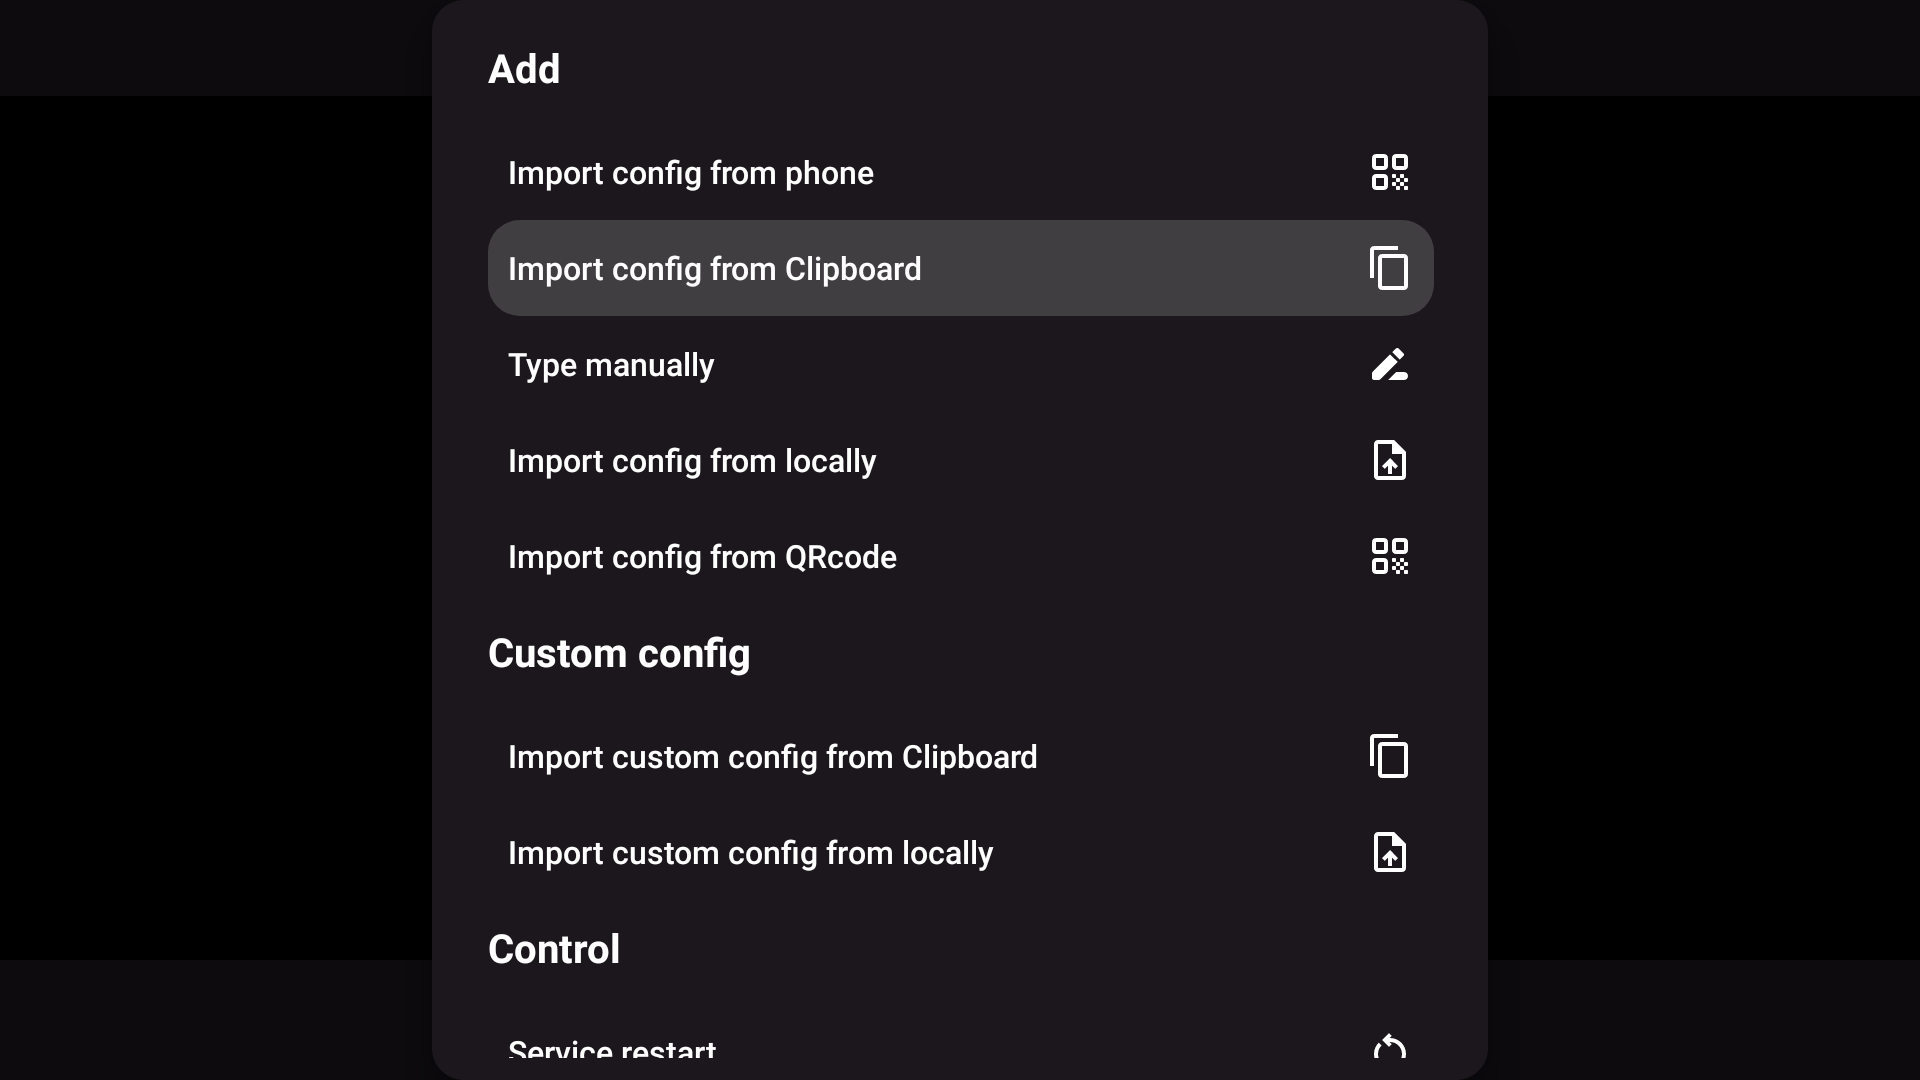Click the QR icon beside Import config from phone
This screenshot has height=1080, width=1920.
1389,172
